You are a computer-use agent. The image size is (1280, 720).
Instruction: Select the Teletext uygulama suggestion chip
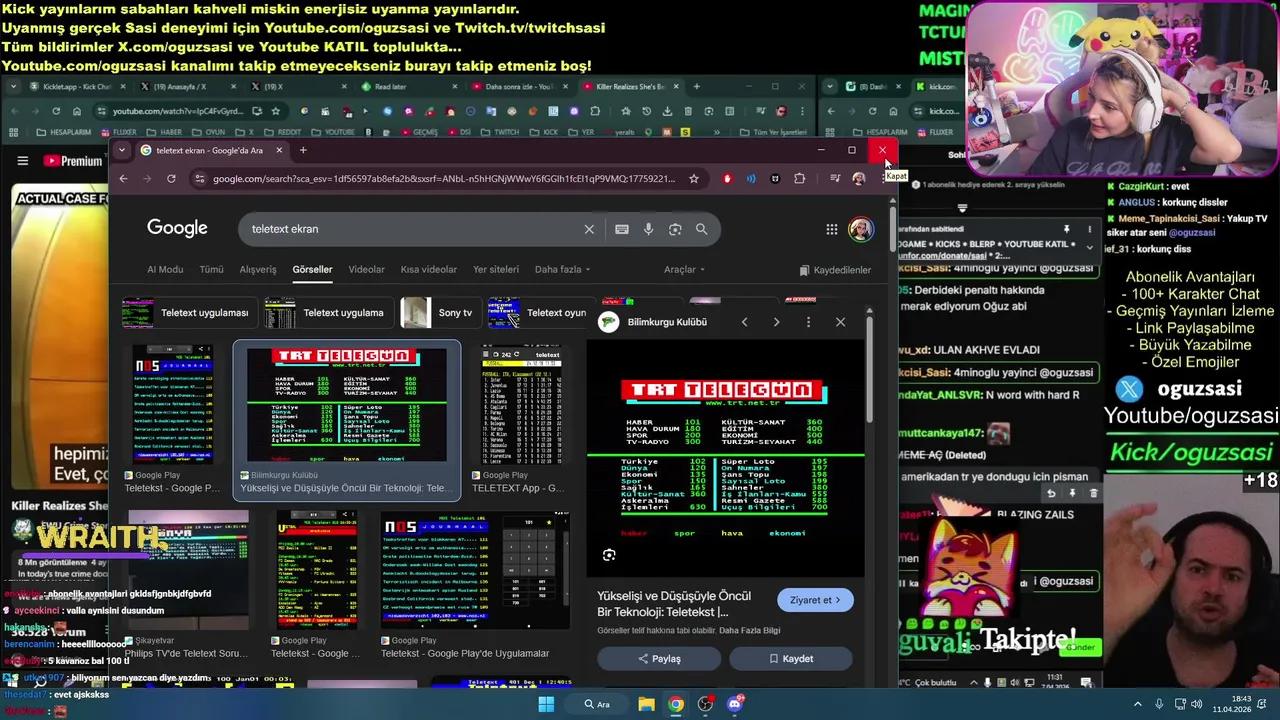327,313
